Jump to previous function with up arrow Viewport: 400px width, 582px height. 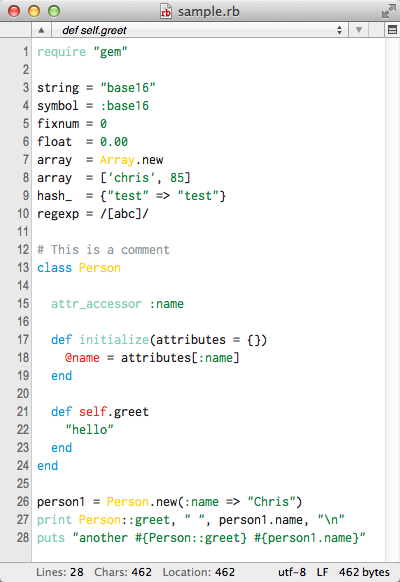41,30
